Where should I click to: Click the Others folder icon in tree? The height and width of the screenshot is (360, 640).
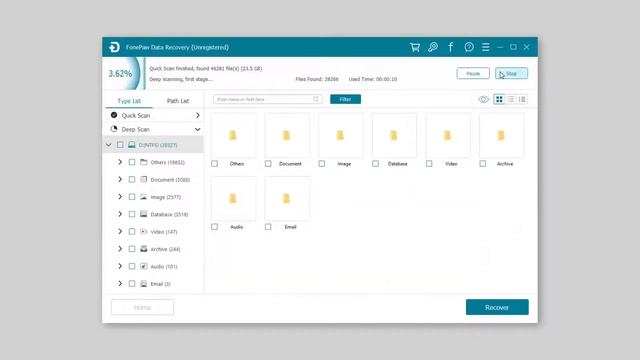tap(144, 162)
